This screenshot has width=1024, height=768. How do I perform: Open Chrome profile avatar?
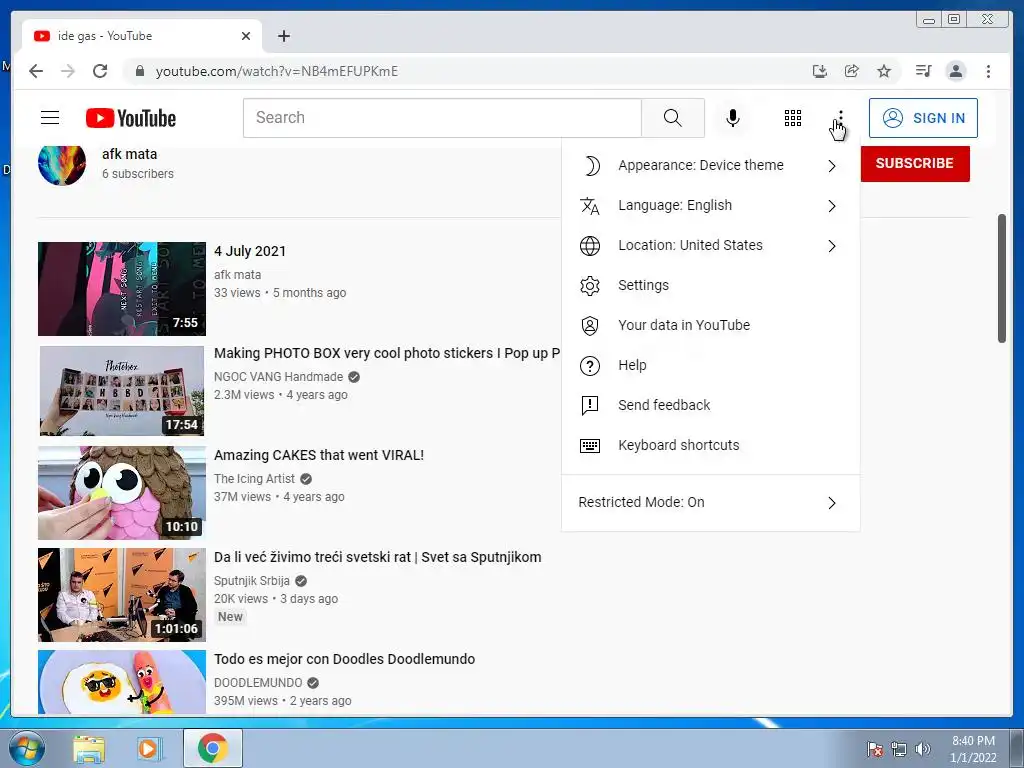point(956,71)
